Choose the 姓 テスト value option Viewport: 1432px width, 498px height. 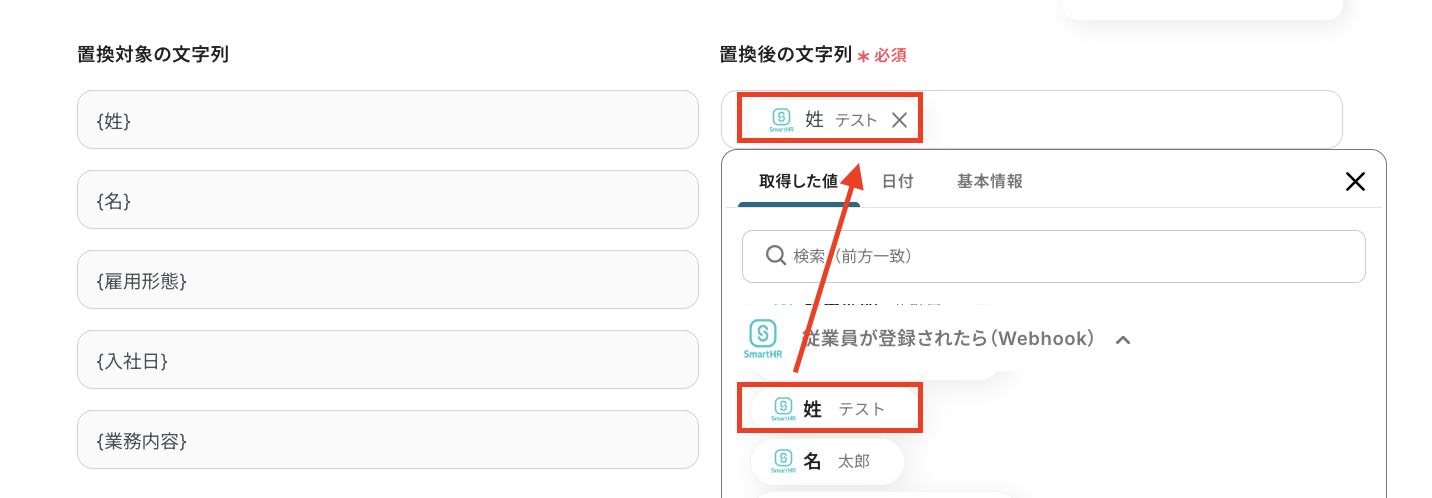(843, 409)
